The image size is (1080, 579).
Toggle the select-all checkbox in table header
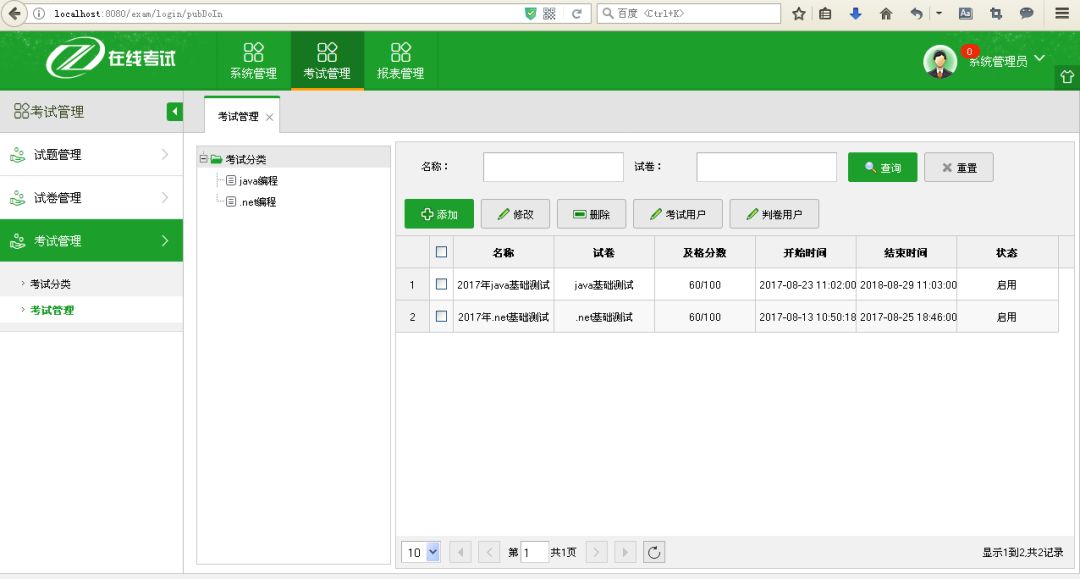pos(441,252)
